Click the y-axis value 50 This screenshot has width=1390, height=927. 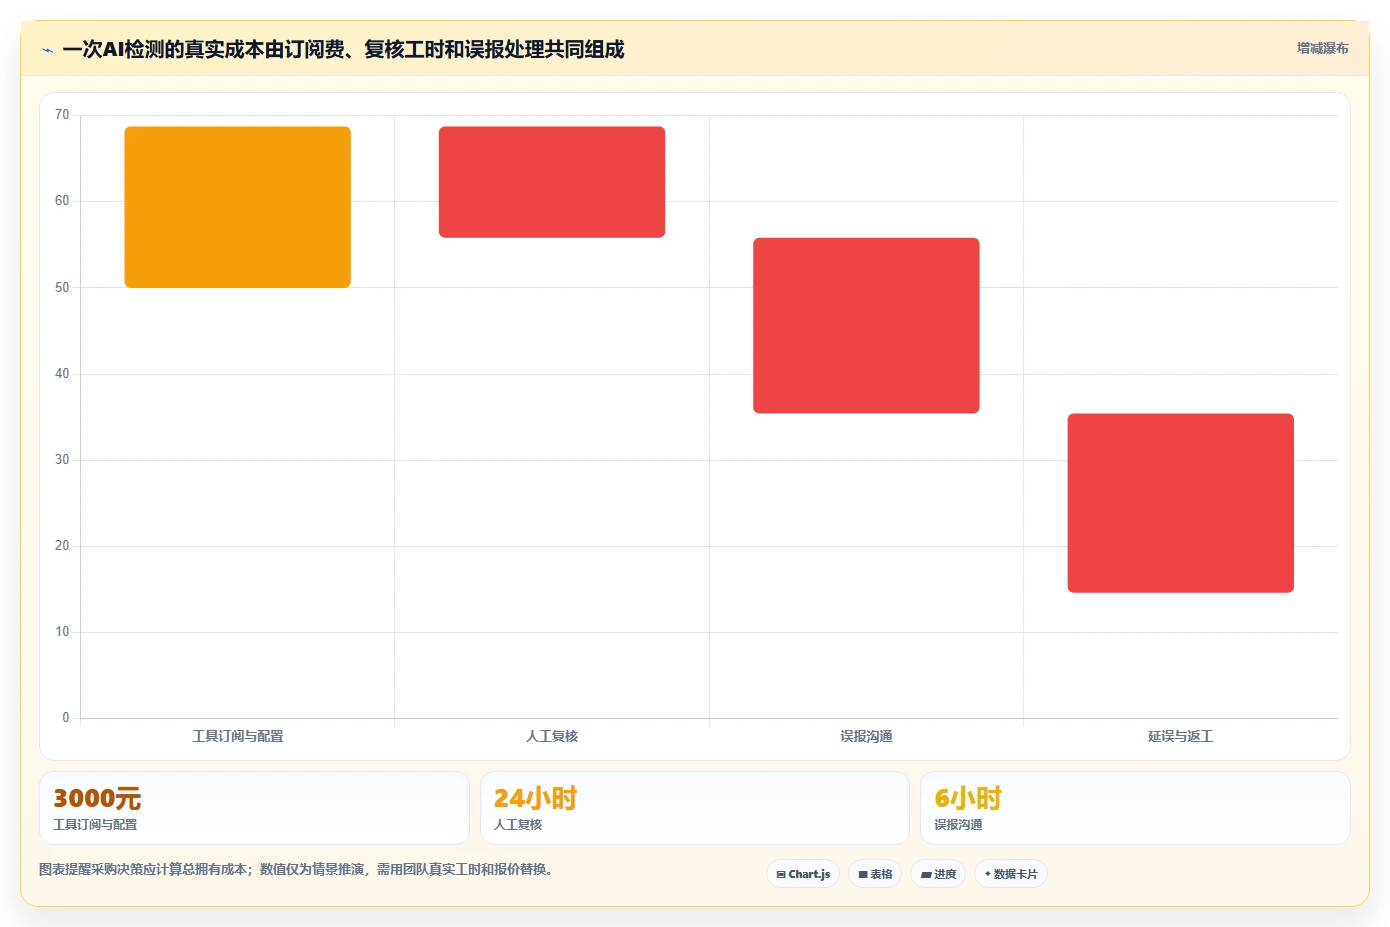pos(62,287)
